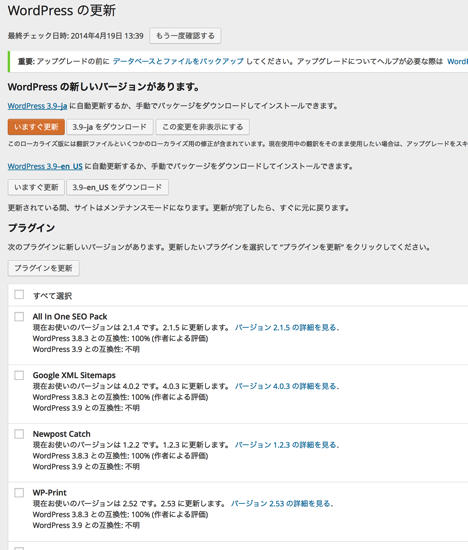Click the All In One SEO Pack name
The width and height of the screenshot is (468, 550).
(x=70, y=316)
